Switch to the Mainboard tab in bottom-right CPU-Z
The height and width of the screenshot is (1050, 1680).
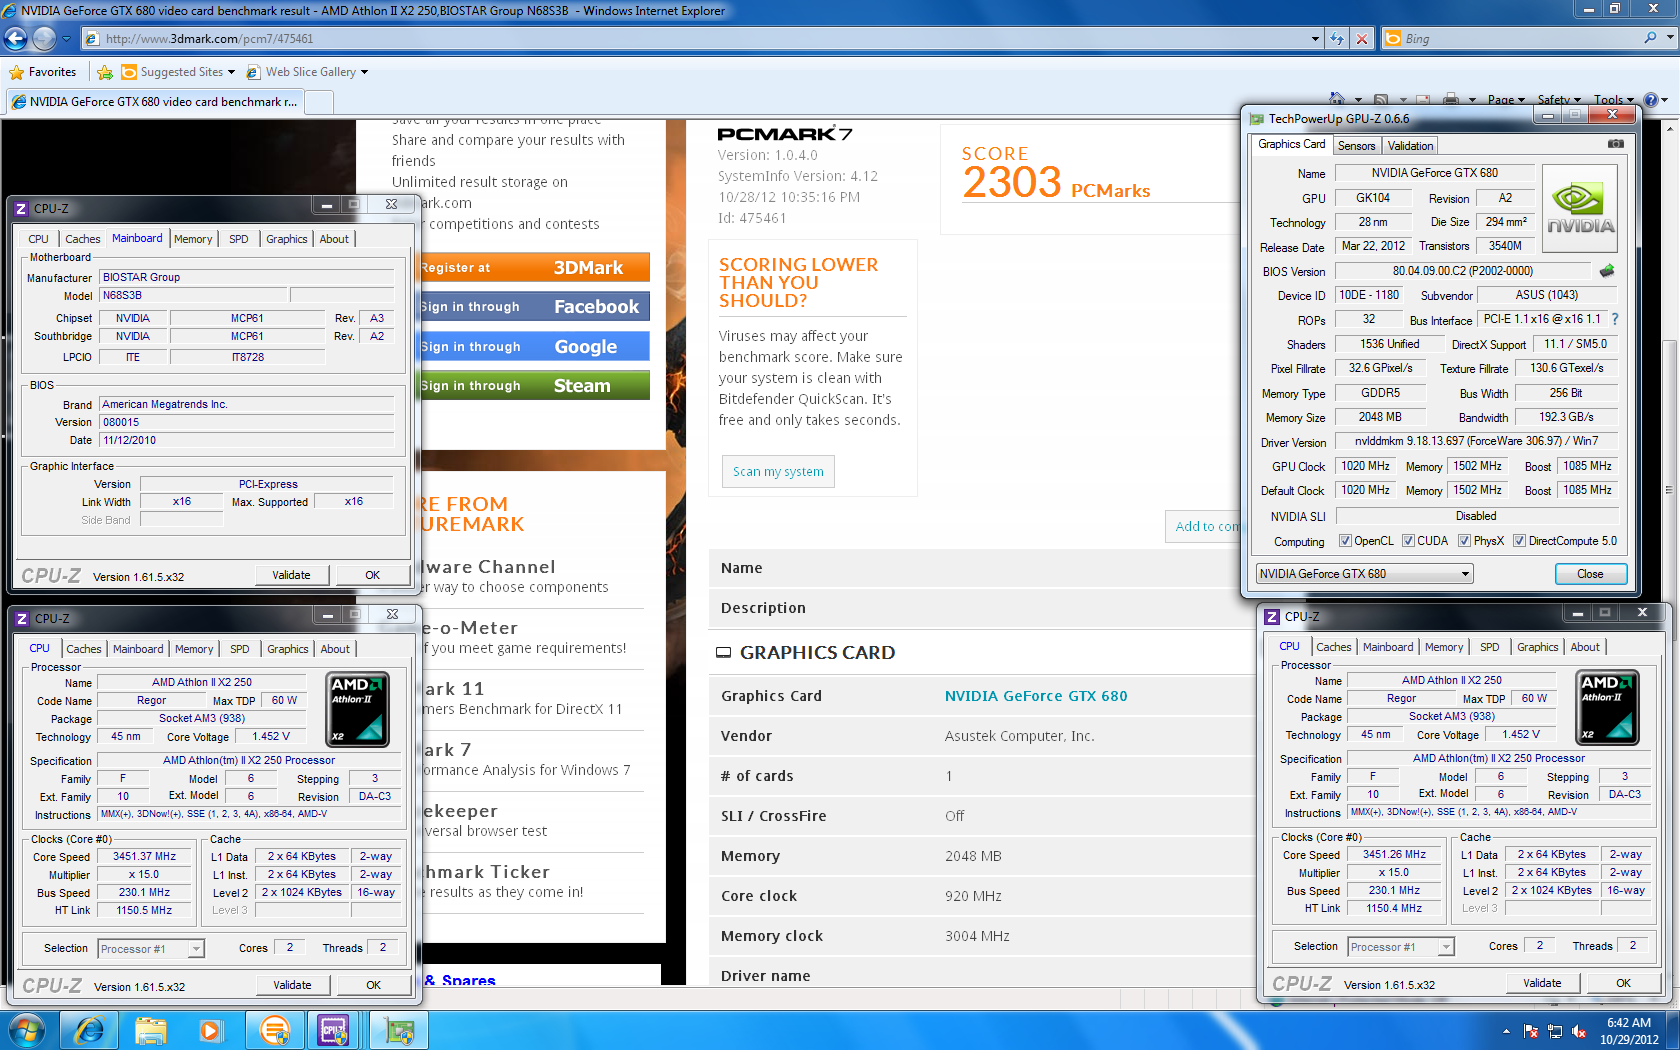[1388, 647]
